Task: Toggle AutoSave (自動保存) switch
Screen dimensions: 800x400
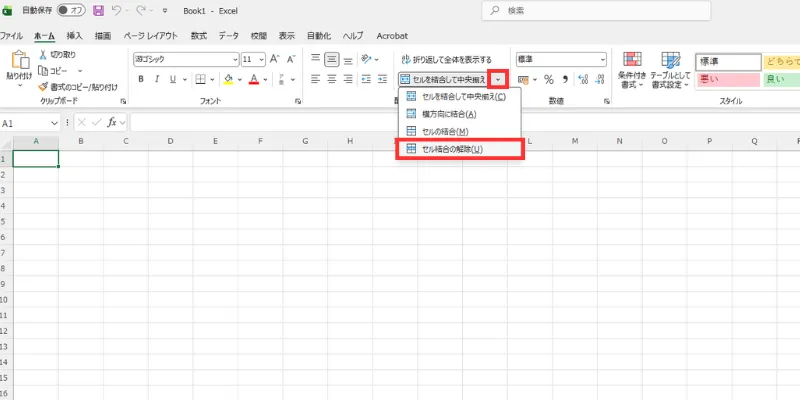Action: pyautogui.click(x=71, y=11)
